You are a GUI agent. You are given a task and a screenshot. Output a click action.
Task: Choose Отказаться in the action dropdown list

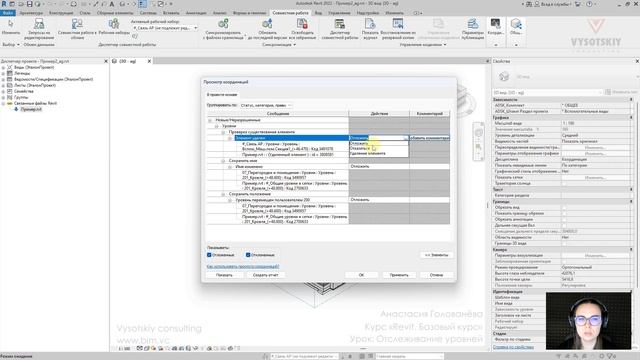point(378,149)
